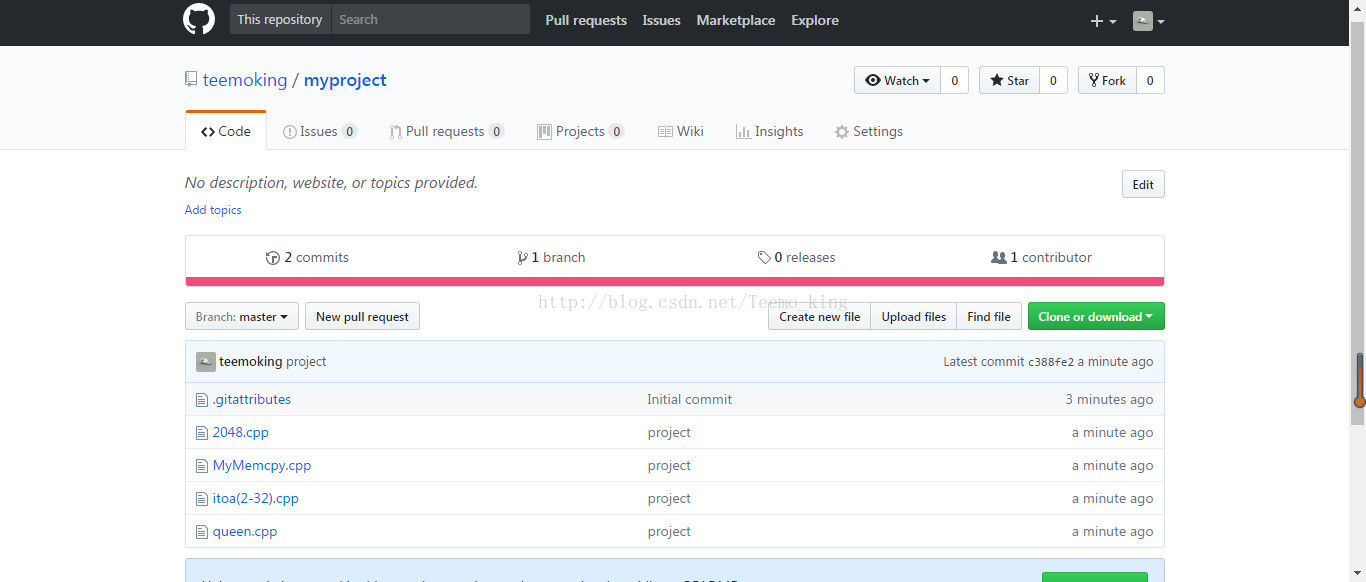Image resolution: width=1366 pixels, height=582 pixels.
Task: Click the file icon for .gitattributes
Action: point(202,400)
